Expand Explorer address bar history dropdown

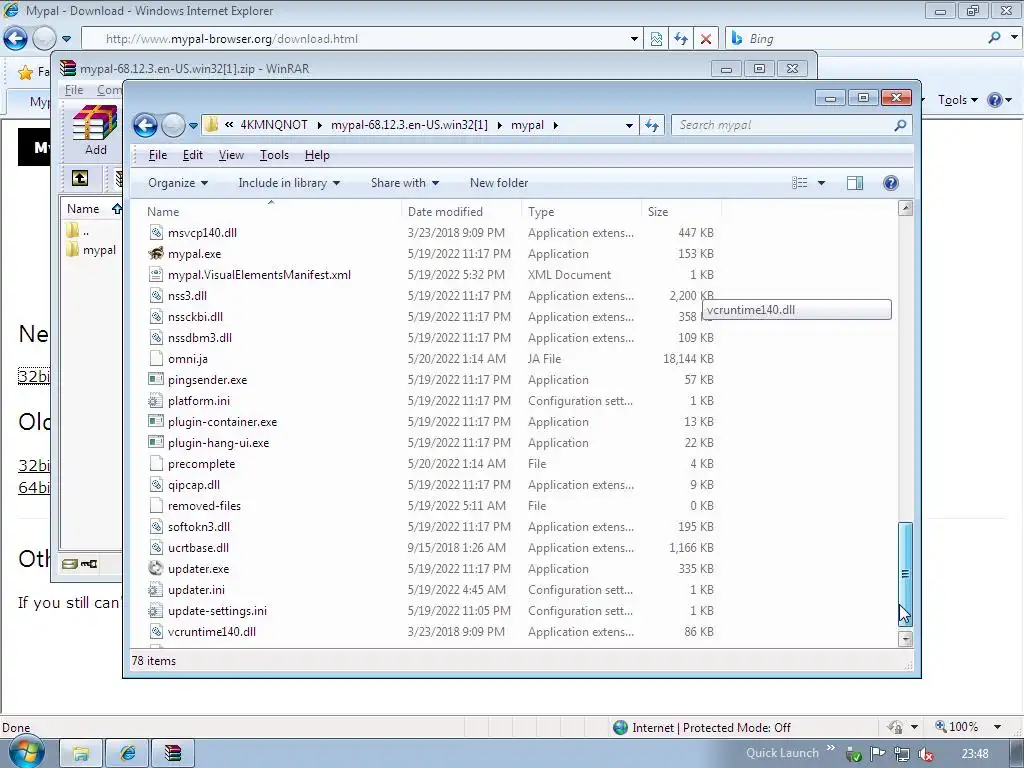point(629,125)
